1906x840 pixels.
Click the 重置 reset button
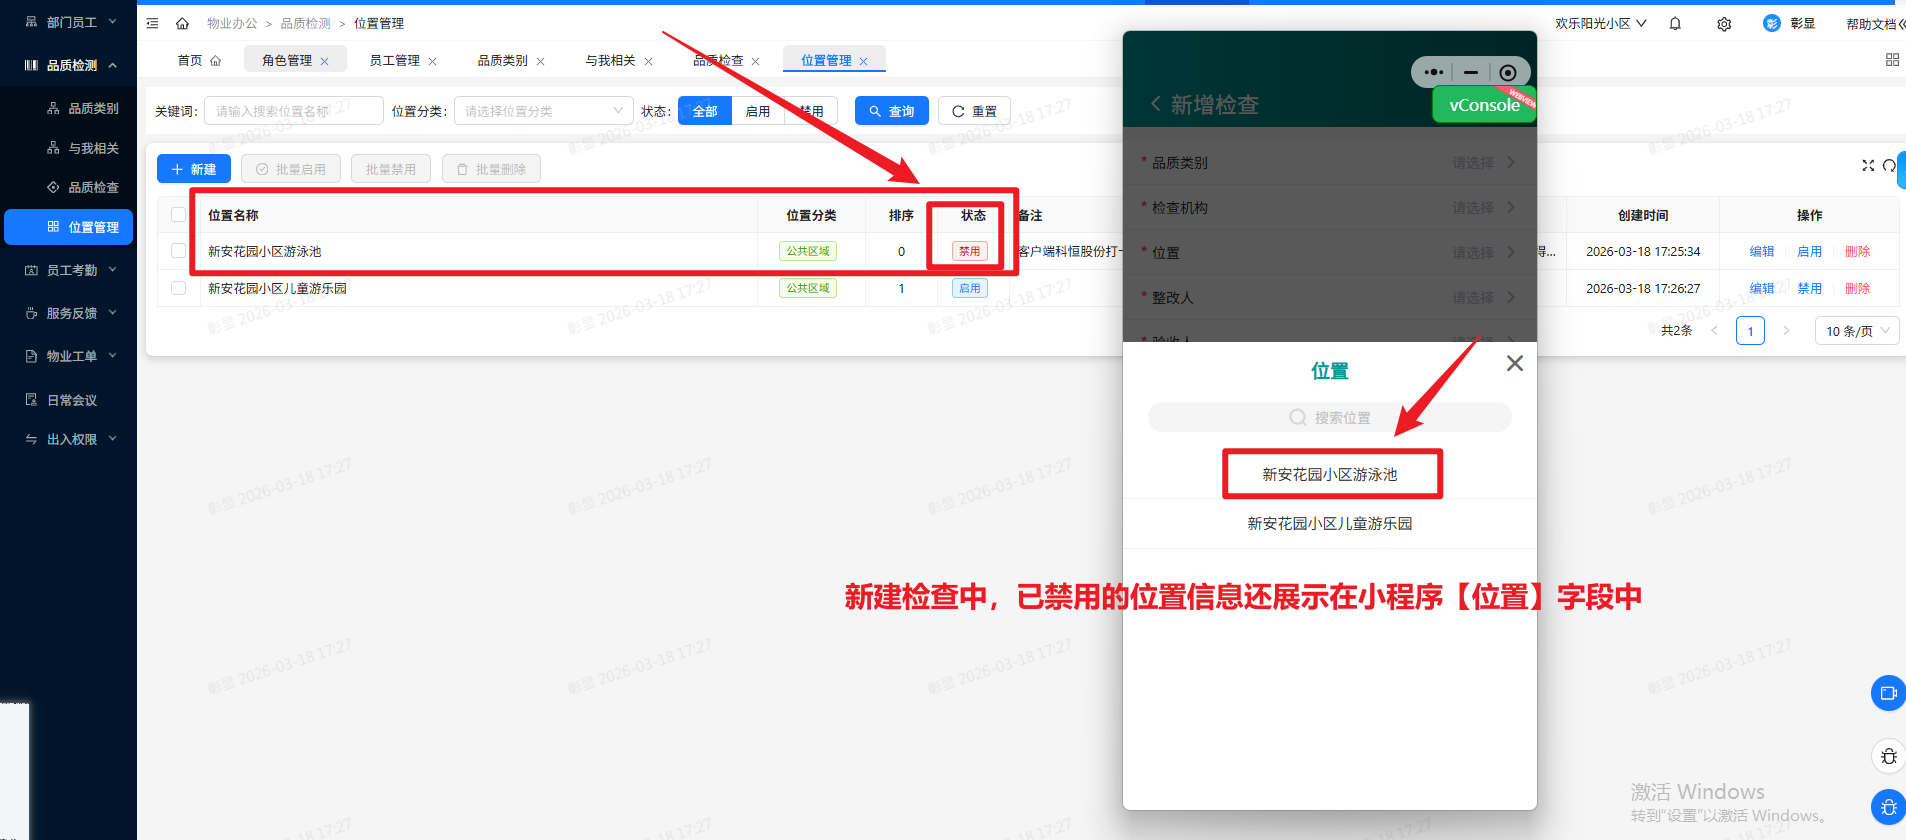coord(974,111)
